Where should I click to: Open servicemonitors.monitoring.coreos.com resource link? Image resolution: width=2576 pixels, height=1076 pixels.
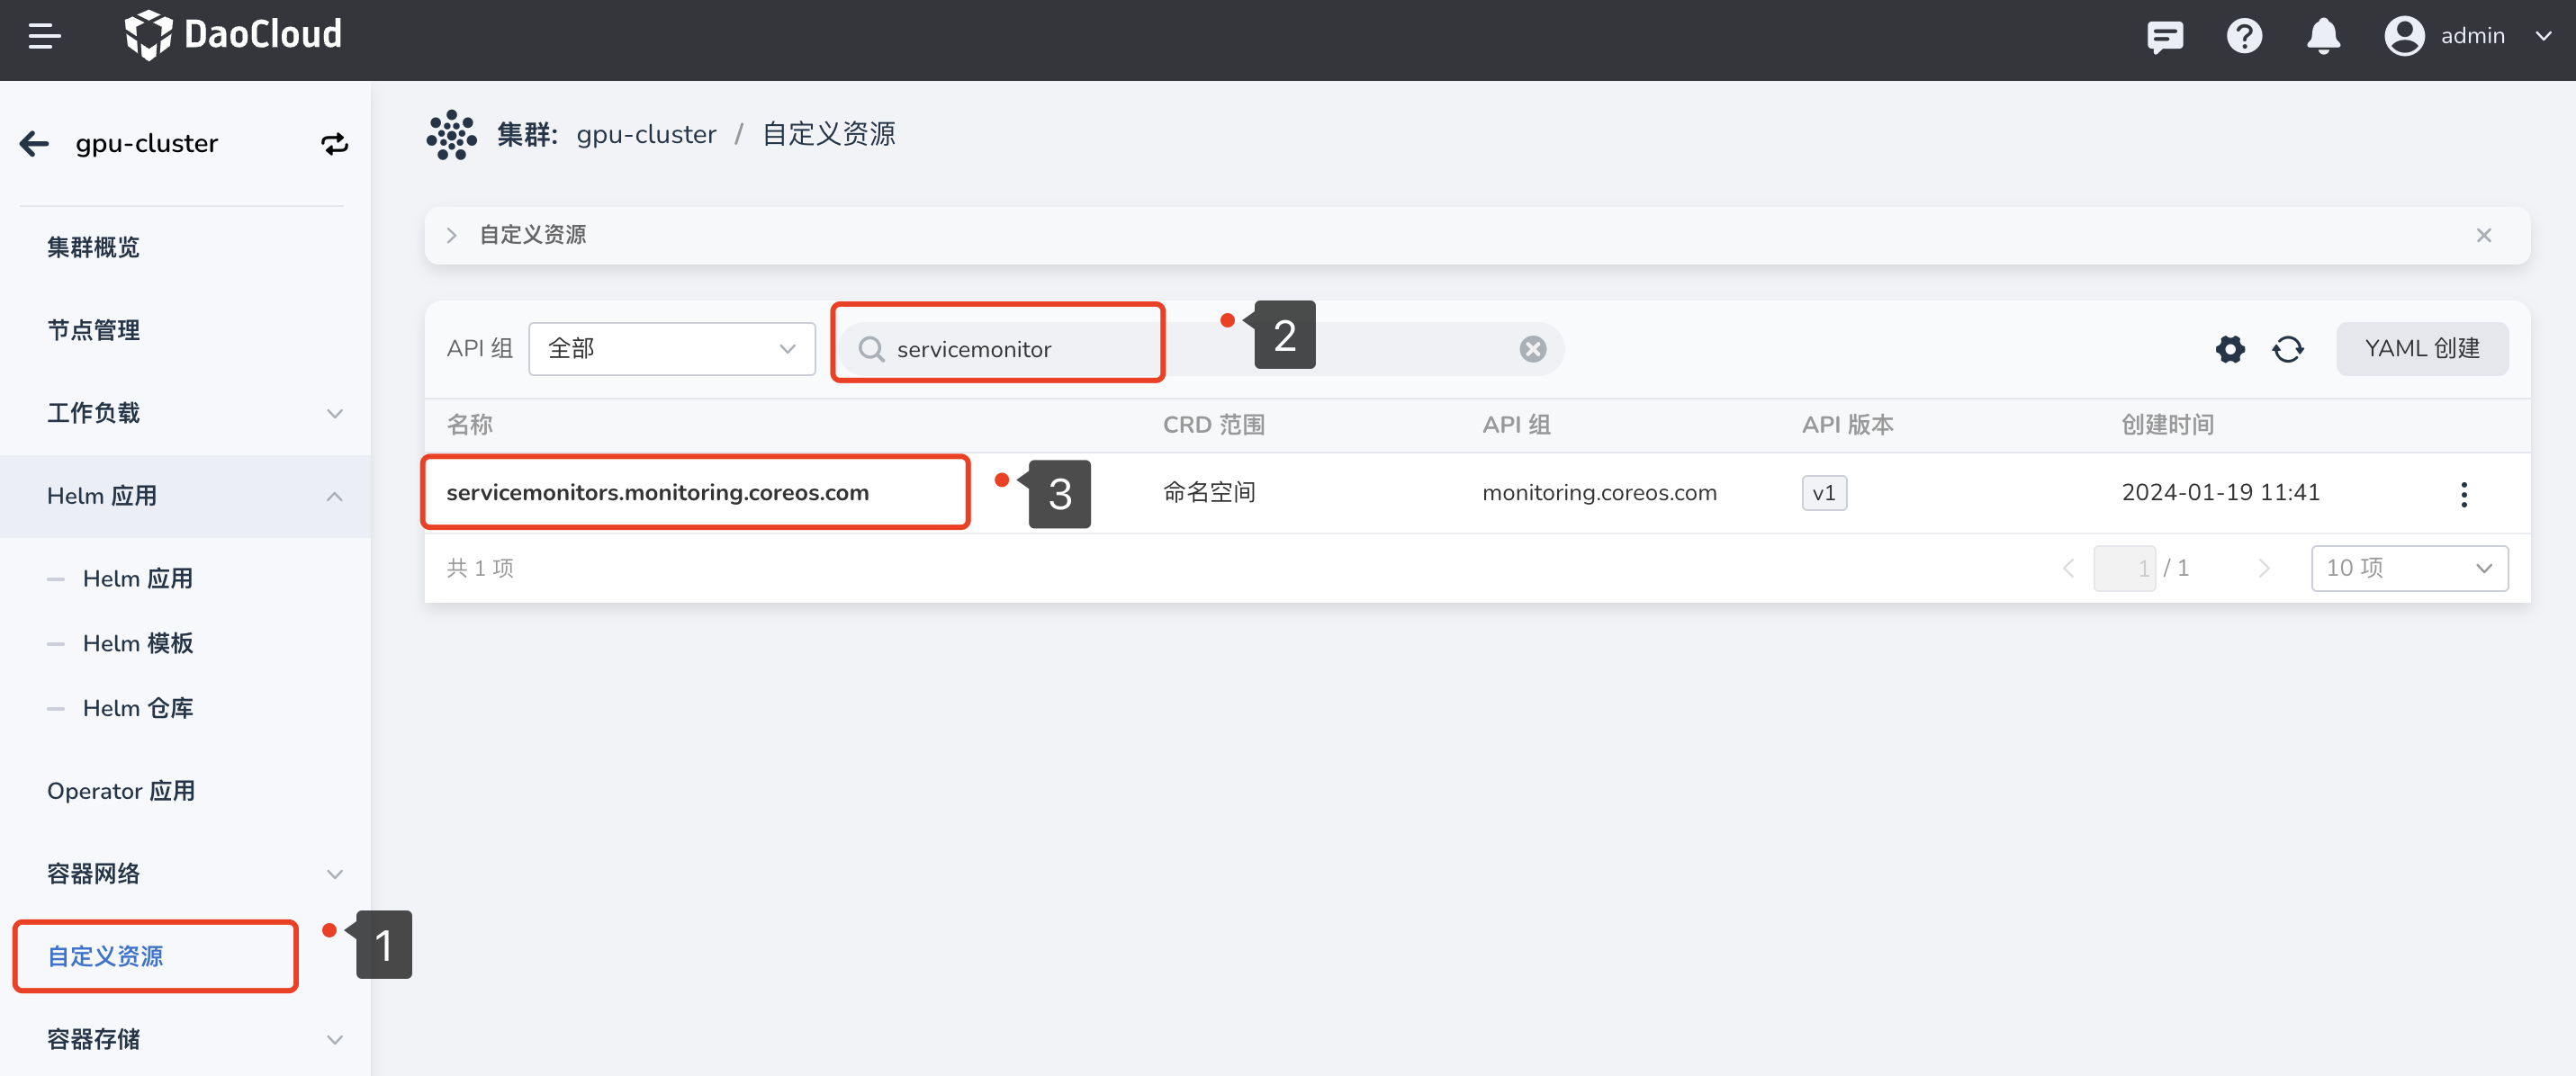tap(657, 492)
